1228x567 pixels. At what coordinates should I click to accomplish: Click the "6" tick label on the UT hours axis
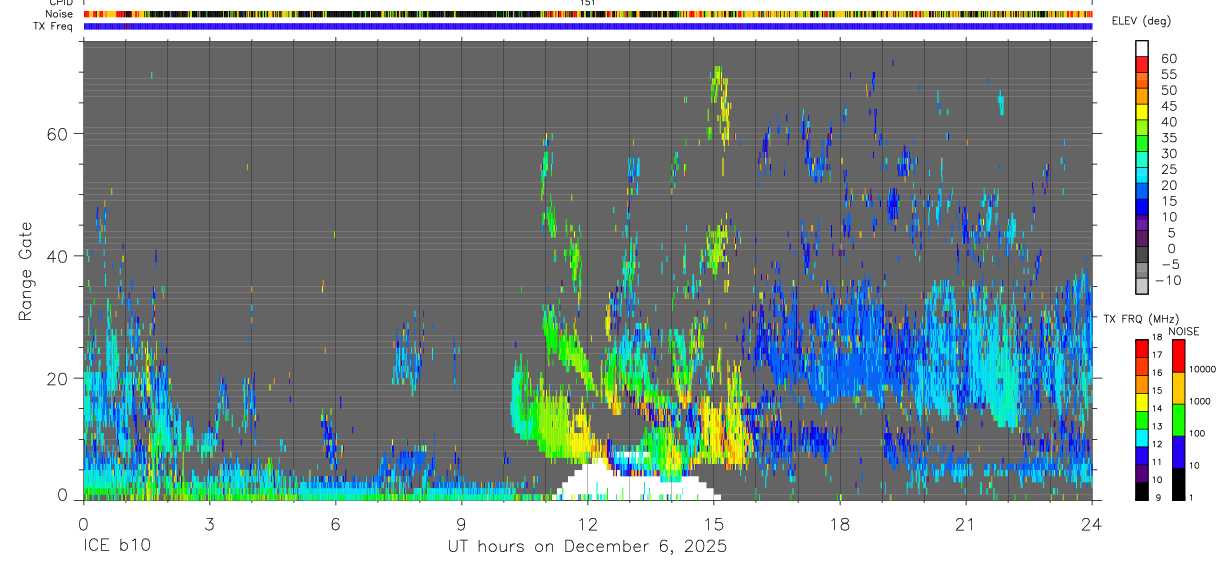[335, 524]
